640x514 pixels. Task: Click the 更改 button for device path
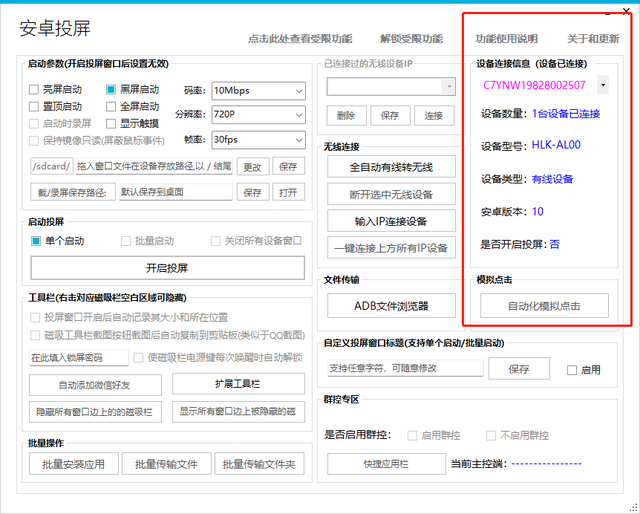click(x=253, y=167)
